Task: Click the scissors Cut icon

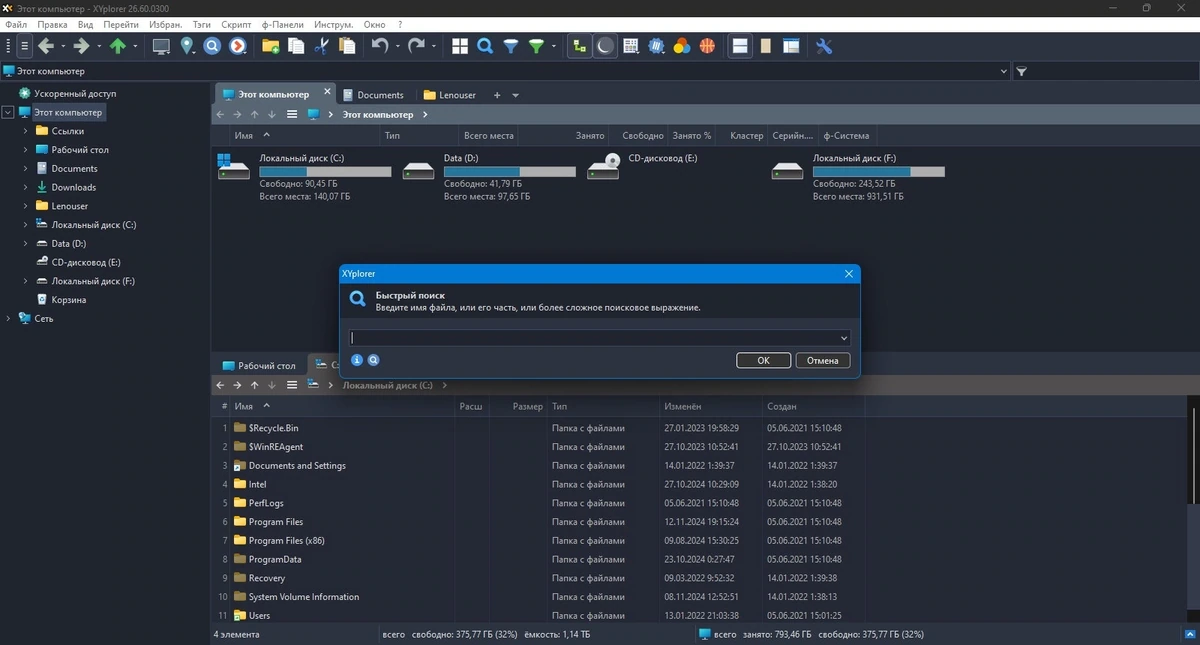Action: (321, 46)
